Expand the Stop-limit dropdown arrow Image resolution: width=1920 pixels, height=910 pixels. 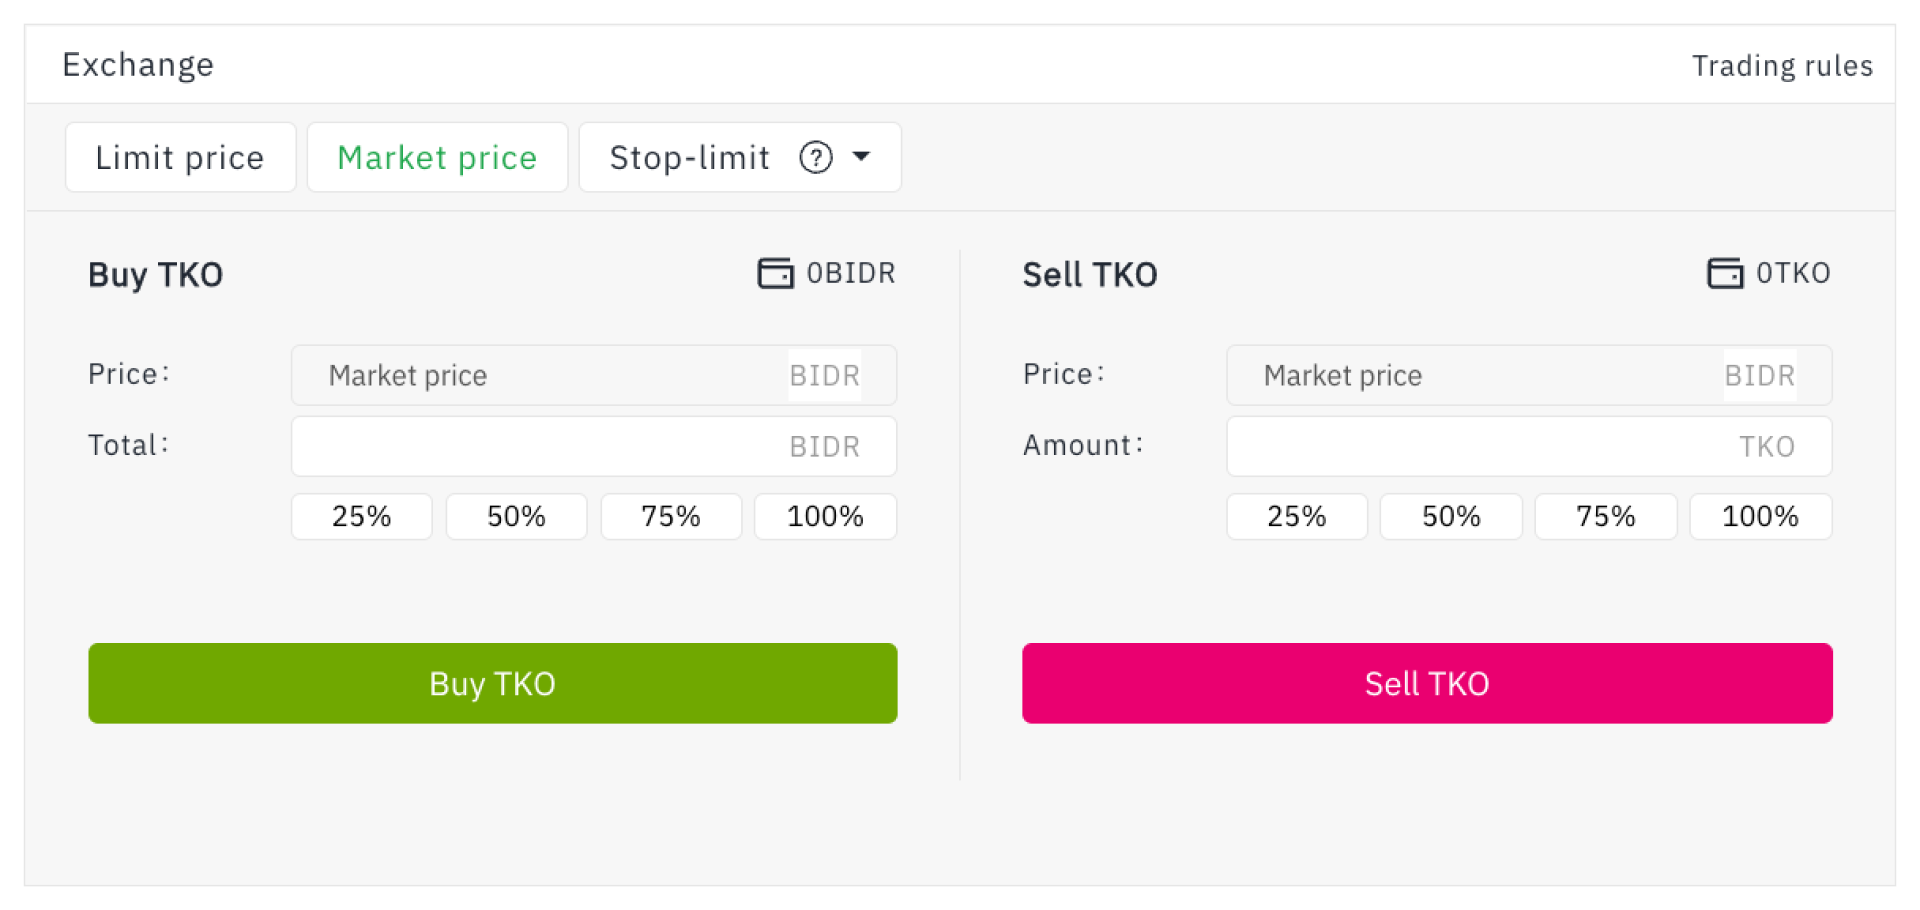pos(861,157)
